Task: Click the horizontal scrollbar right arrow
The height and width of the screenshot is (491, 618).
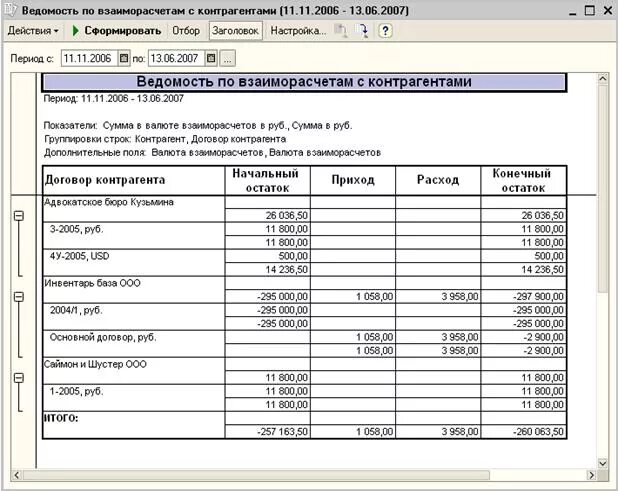Action: (591, 475)
